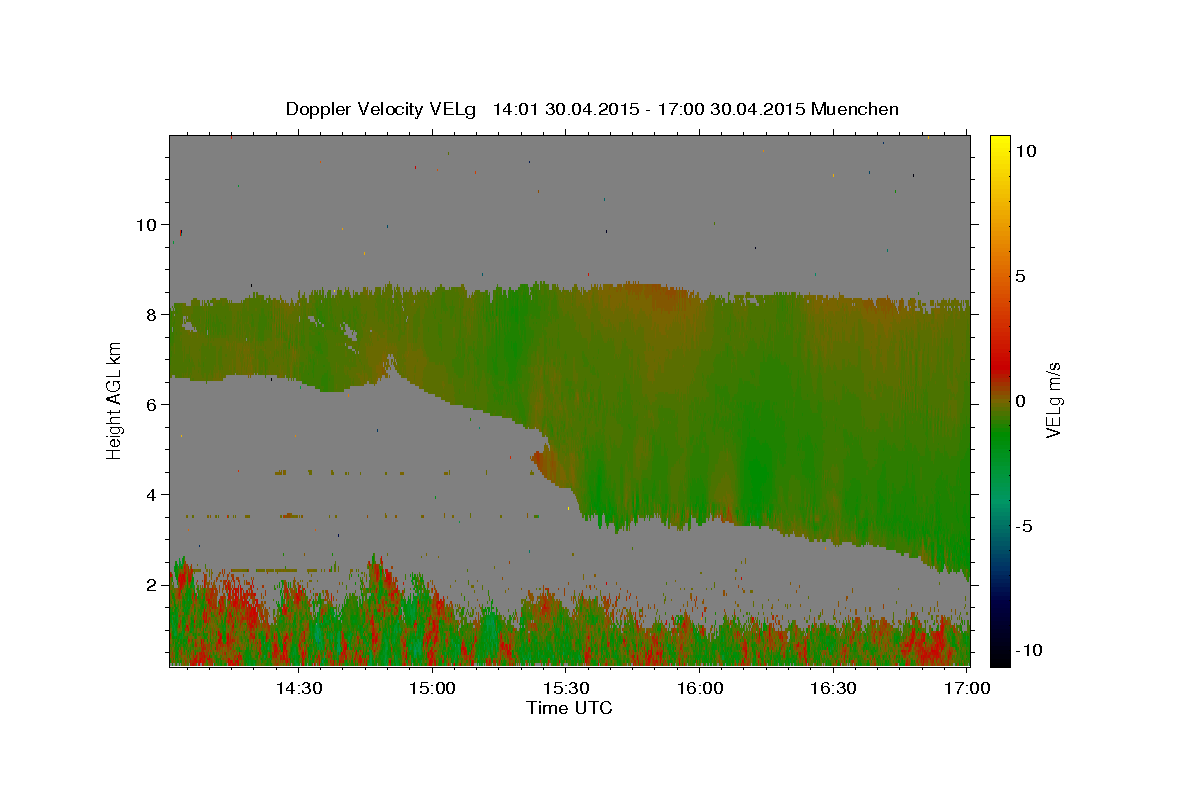Click the height axis label '4'
Viewport: 1200px width, 800px height.
tap(150, 495)
